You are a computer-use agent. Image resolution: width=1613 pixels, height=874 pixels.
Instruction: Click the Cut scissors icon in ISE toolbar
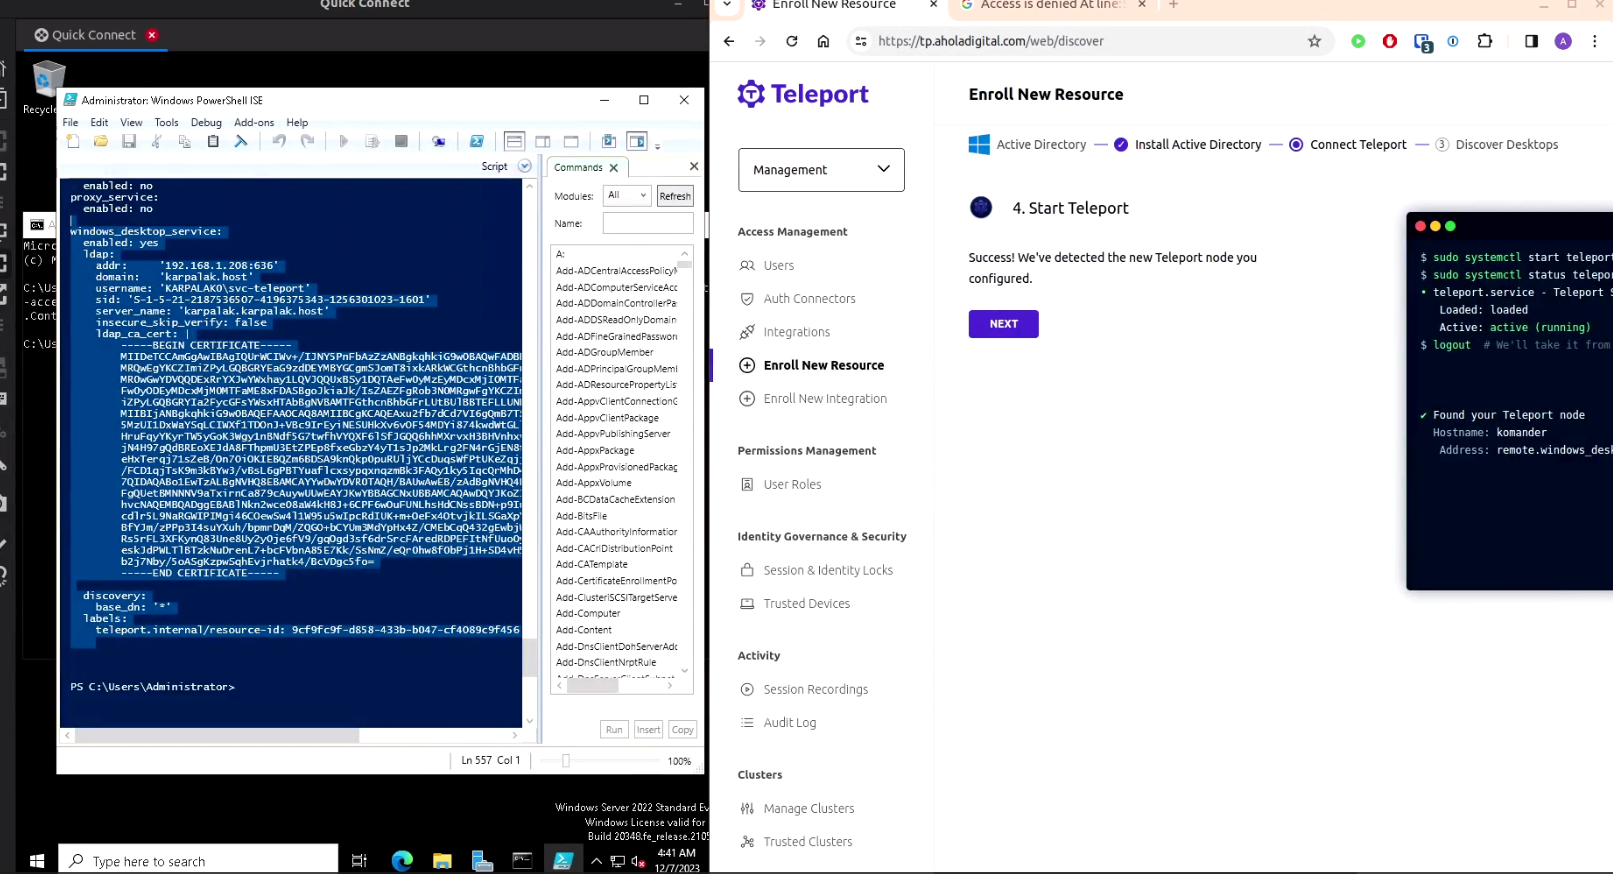pos(157,142)
